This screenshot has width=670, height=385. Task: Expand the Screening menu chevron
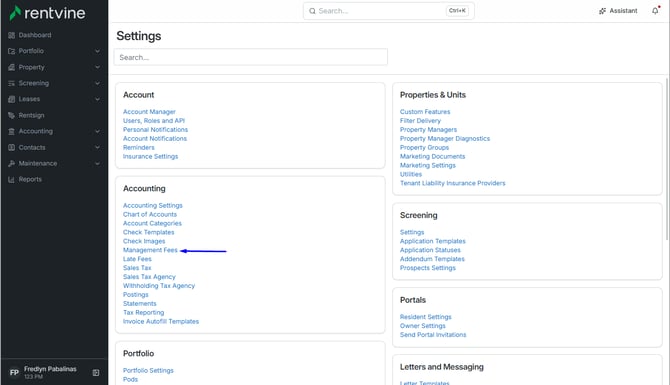[x=97, y=83]
